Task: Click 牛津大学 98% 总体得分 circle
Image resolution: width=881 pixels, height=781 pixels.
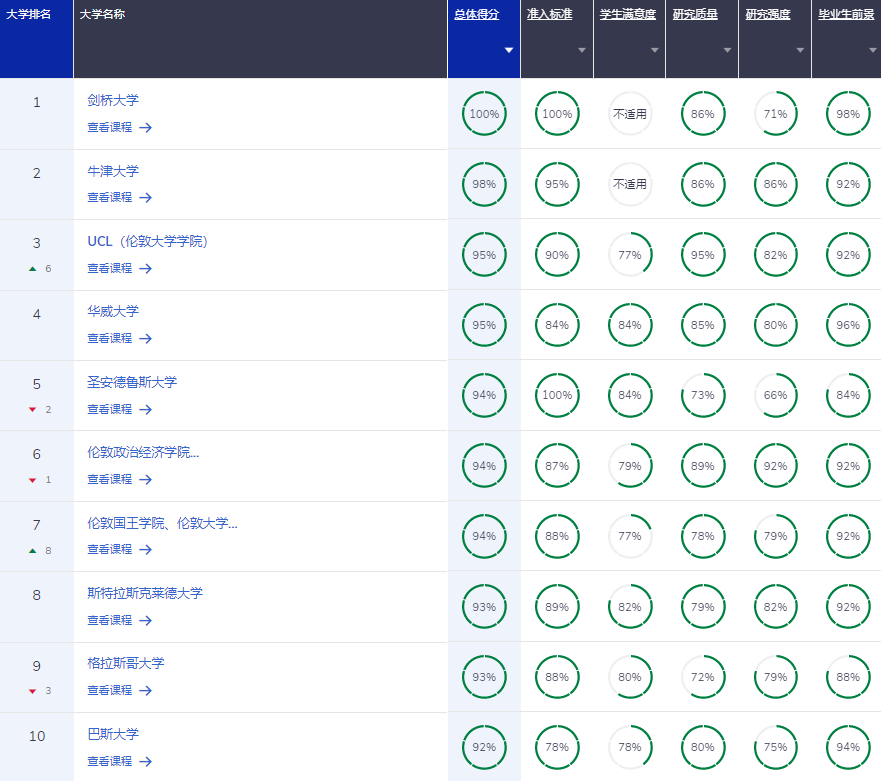Action: [x=484, y=184]
